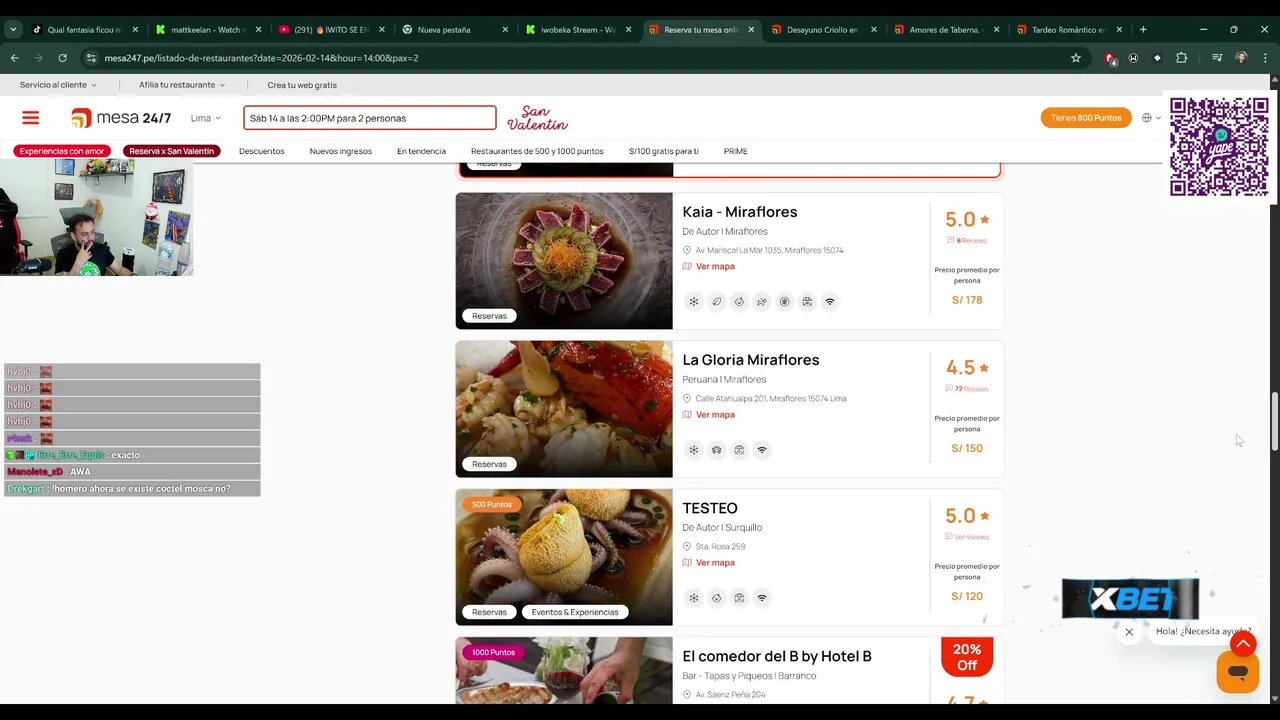Click the TESTEO octopus photo thumbnail
The width and height of the screenshot is (1280, 720).
click(x=564, y=557)
